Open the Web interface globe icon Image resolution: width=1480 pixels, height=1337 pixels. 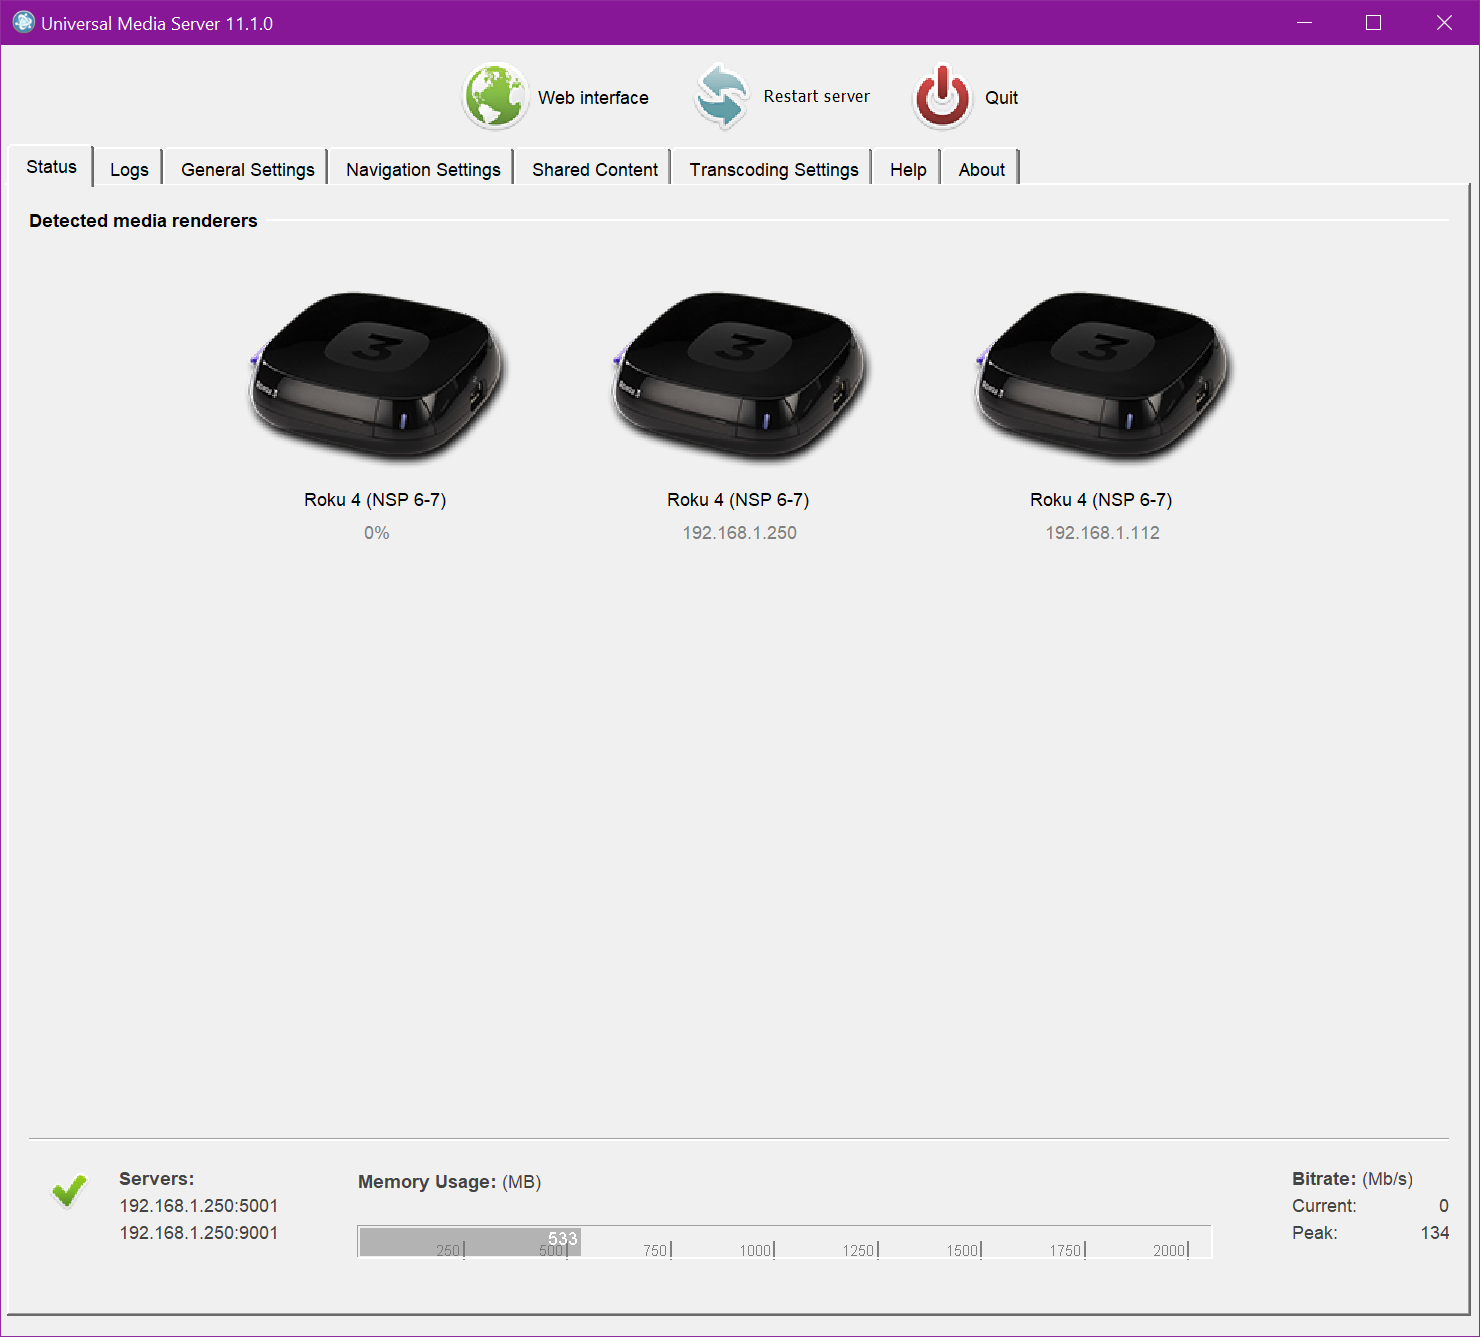click(495, 97)
